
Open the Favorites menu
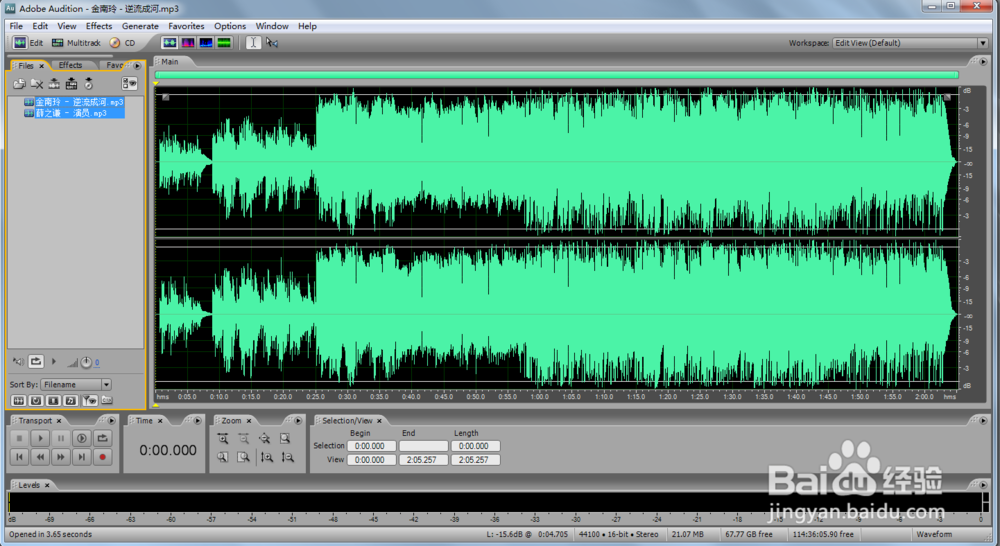[186, 26]
